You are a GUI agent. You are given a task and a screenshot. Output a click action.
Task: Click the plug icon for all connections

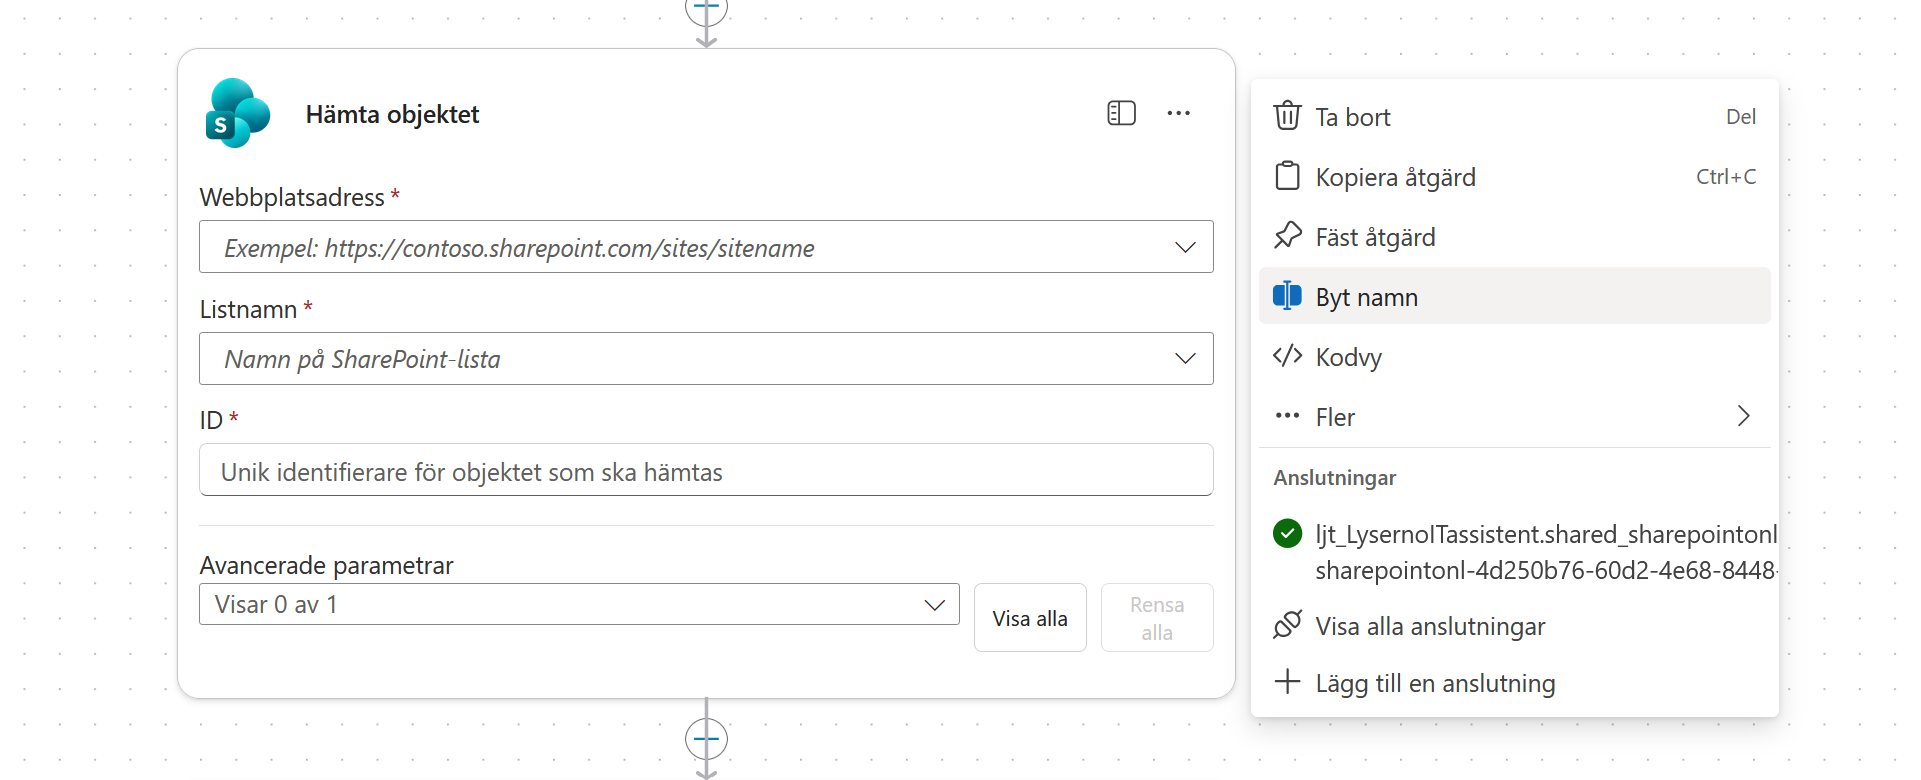click(x=1287, y=625)
